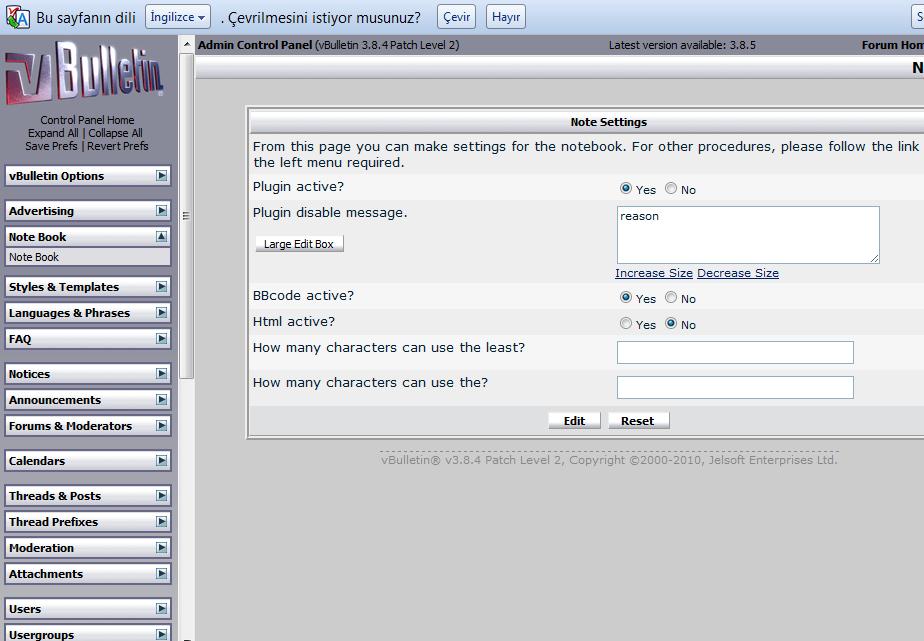Click the translate icon in top bar
This screenshot has width=924, height=641.
coord(17,17)
